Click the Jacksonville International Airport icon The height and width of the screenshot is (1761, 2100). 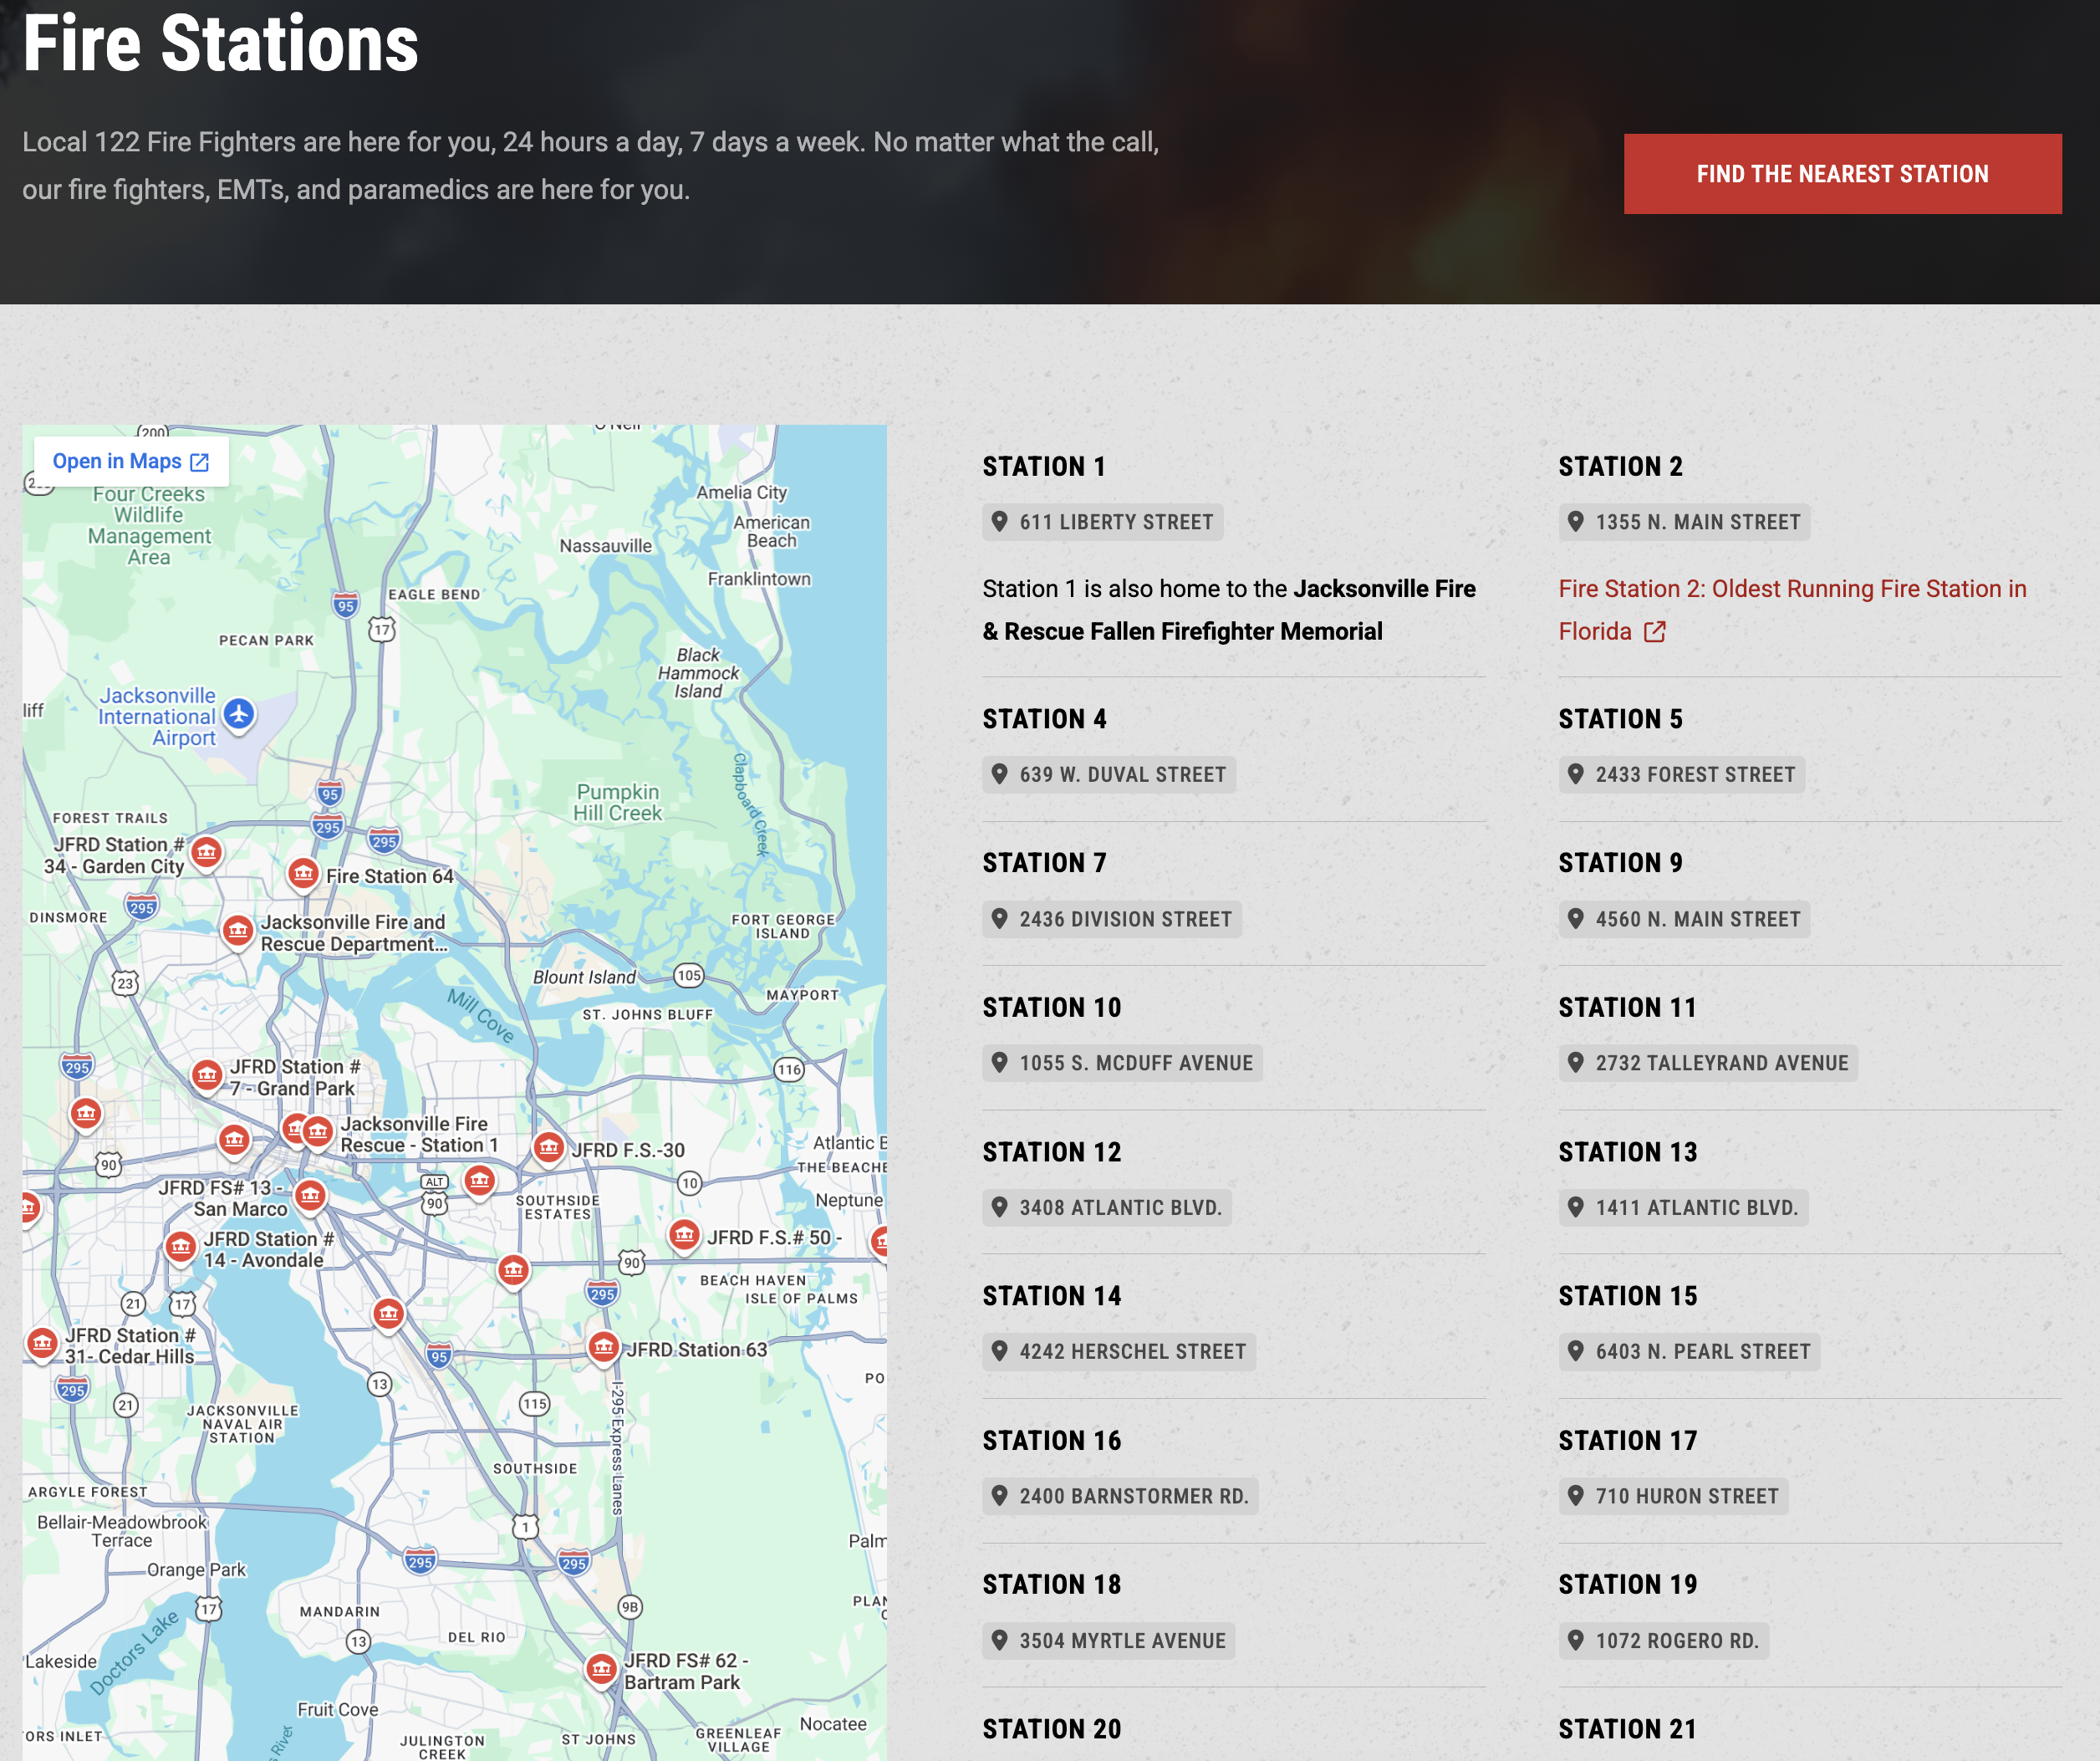pos(239,715)
